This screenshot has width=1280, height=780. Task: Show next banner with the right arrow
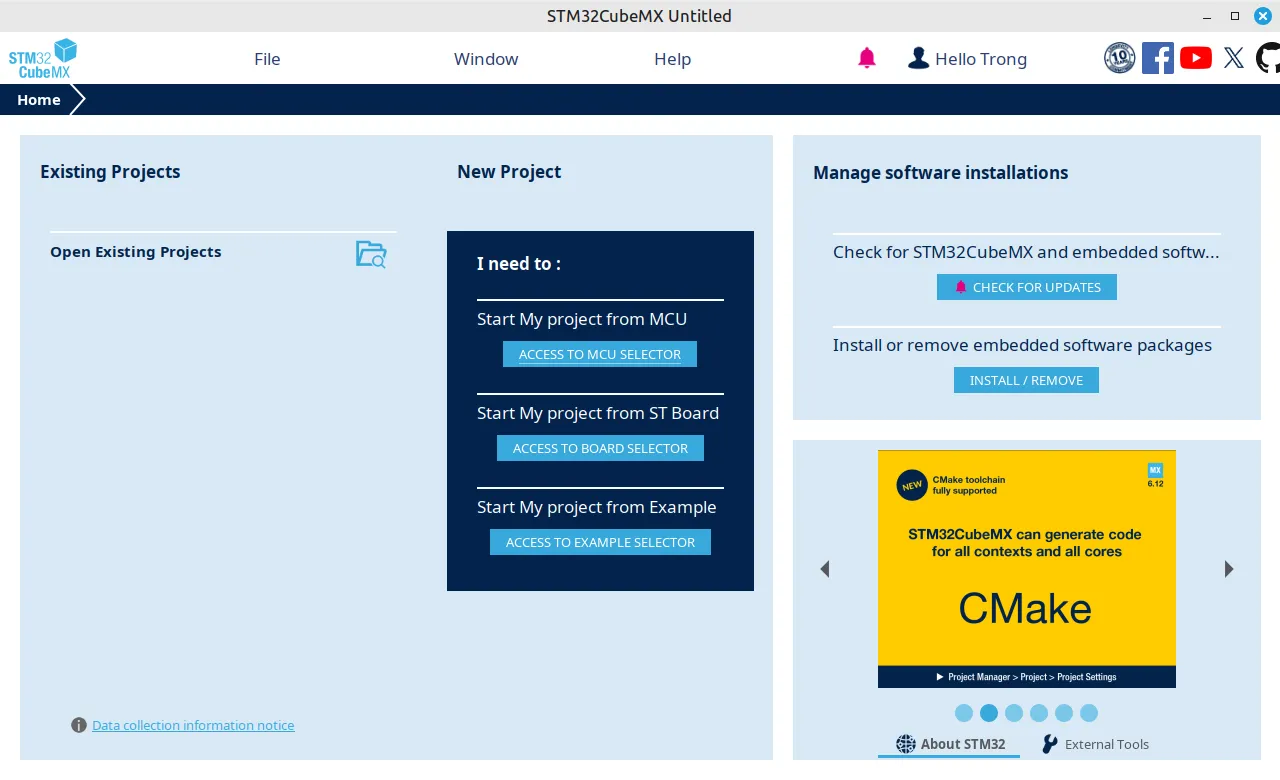(1229, 569)
